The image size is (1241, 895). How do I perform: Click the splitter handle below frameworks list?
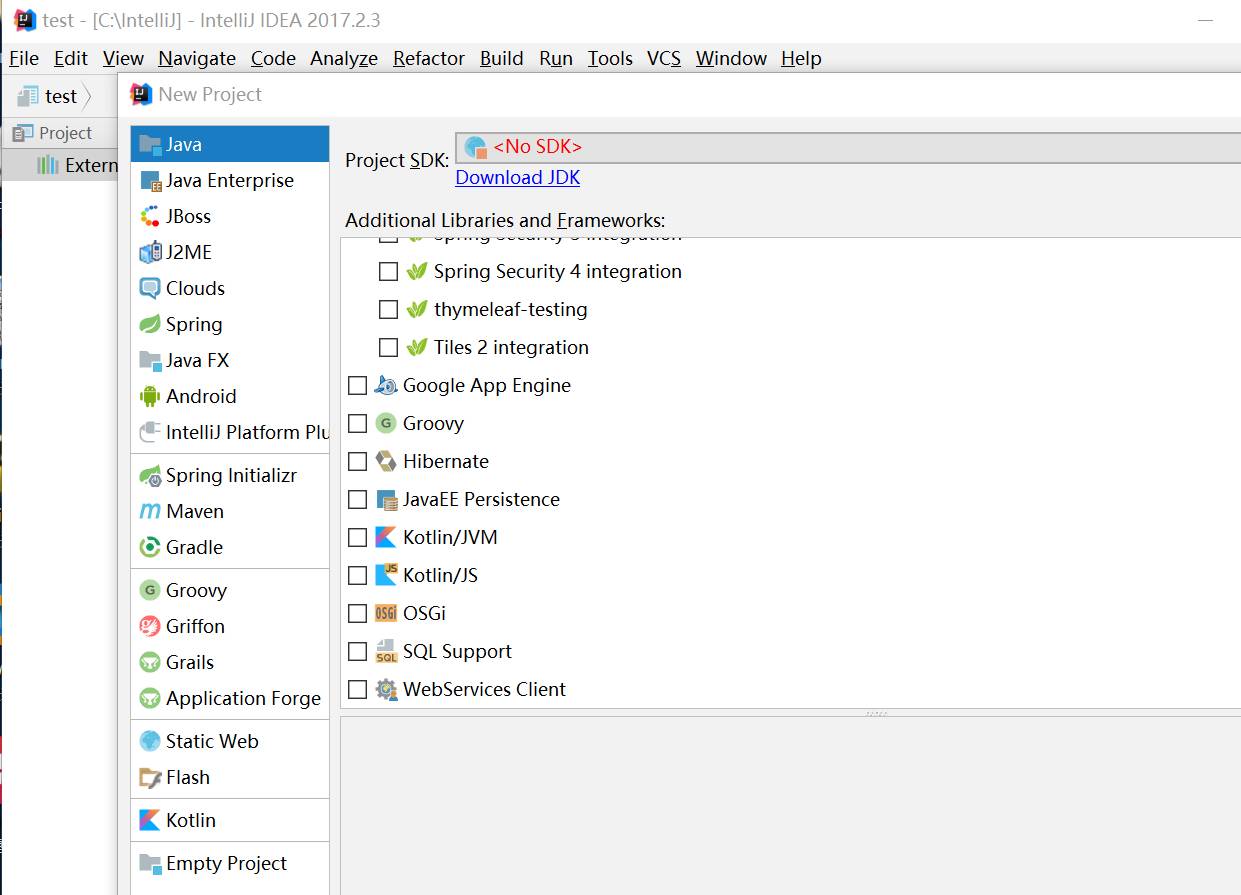(876, 714)
